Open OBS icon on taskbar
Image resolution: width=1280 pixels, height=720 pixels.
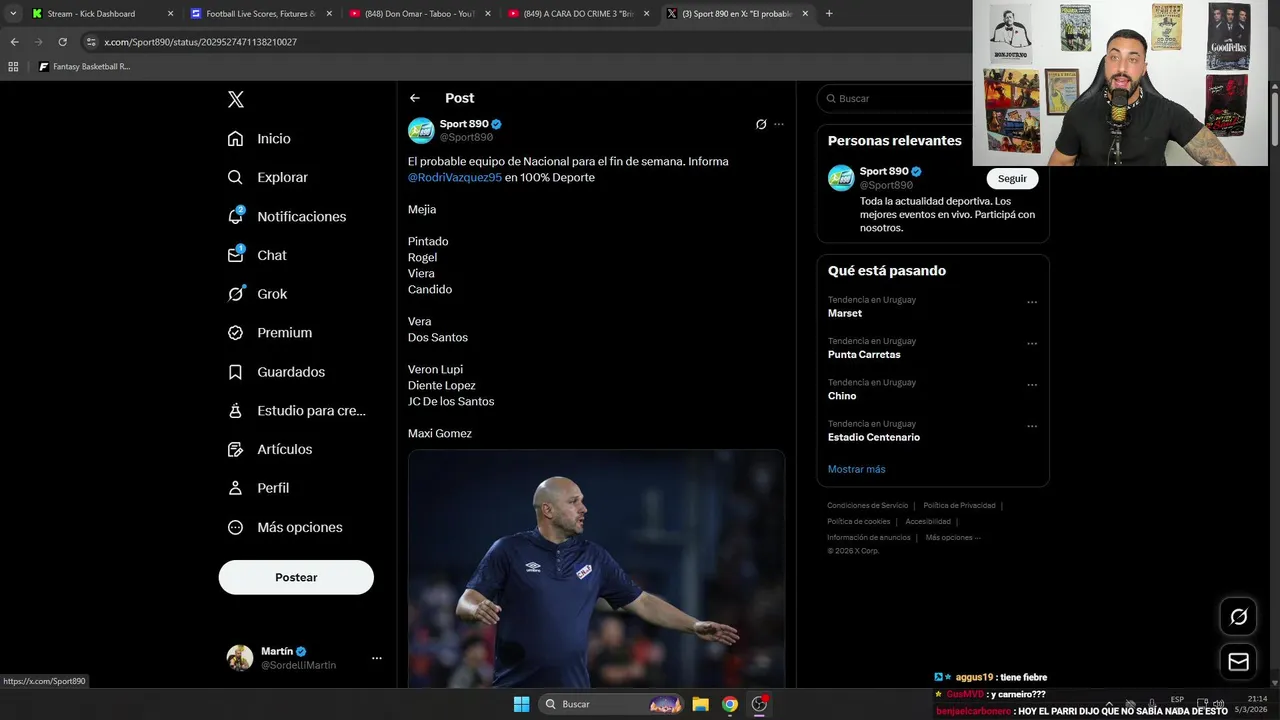(x=759, y=704)
